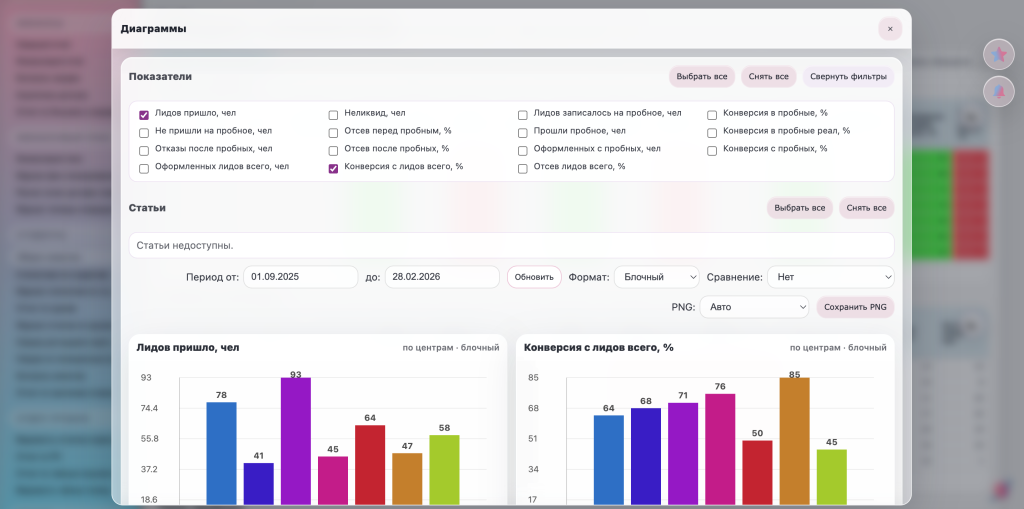Click the purple bar valued 93
The width and height of the screenshot is (1024, 509).
point(296,440)
